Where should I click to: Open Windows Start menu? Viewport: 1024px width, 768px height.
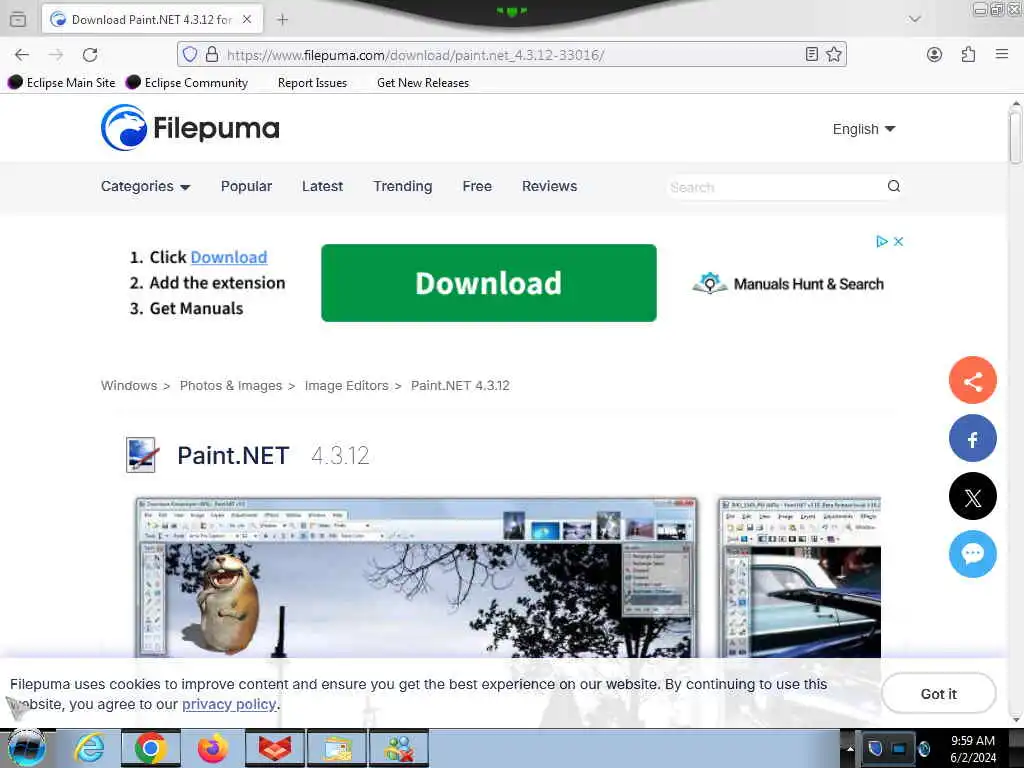pos(27,748)
